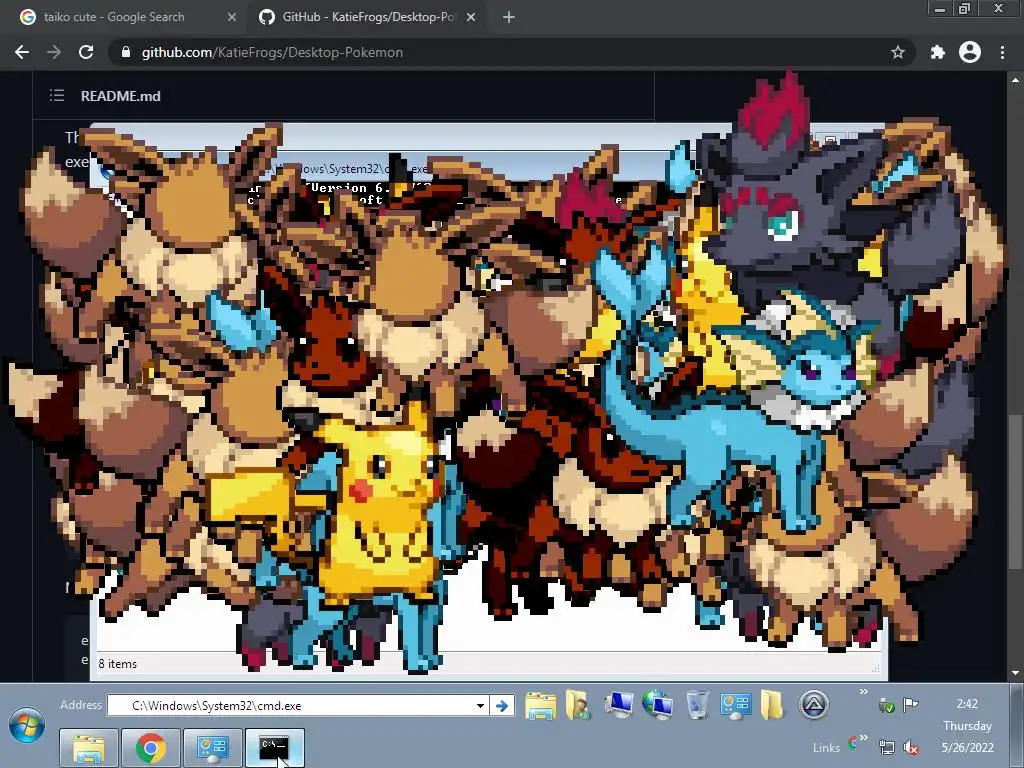Open the Recycle Bin toolbar icon

(x=697, y=705)
